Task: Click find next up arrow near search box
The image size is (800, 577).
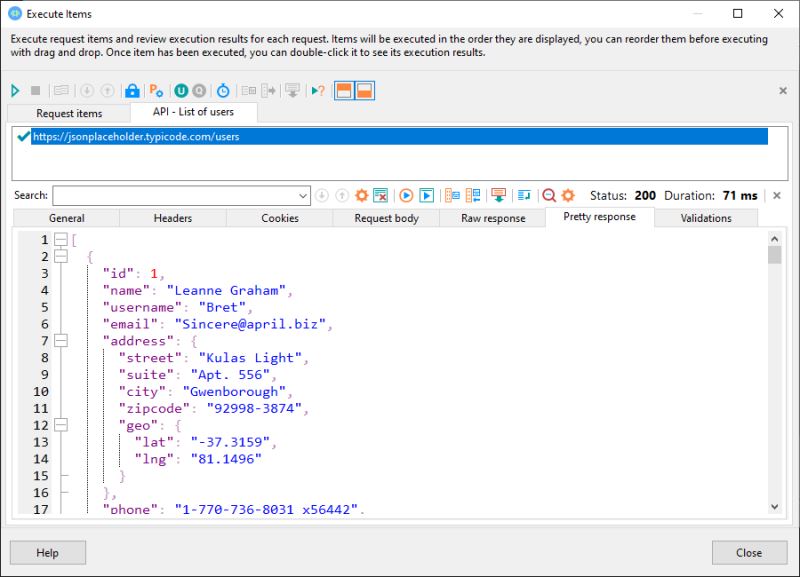Action: pyautogui.click(x=342, y=195)
